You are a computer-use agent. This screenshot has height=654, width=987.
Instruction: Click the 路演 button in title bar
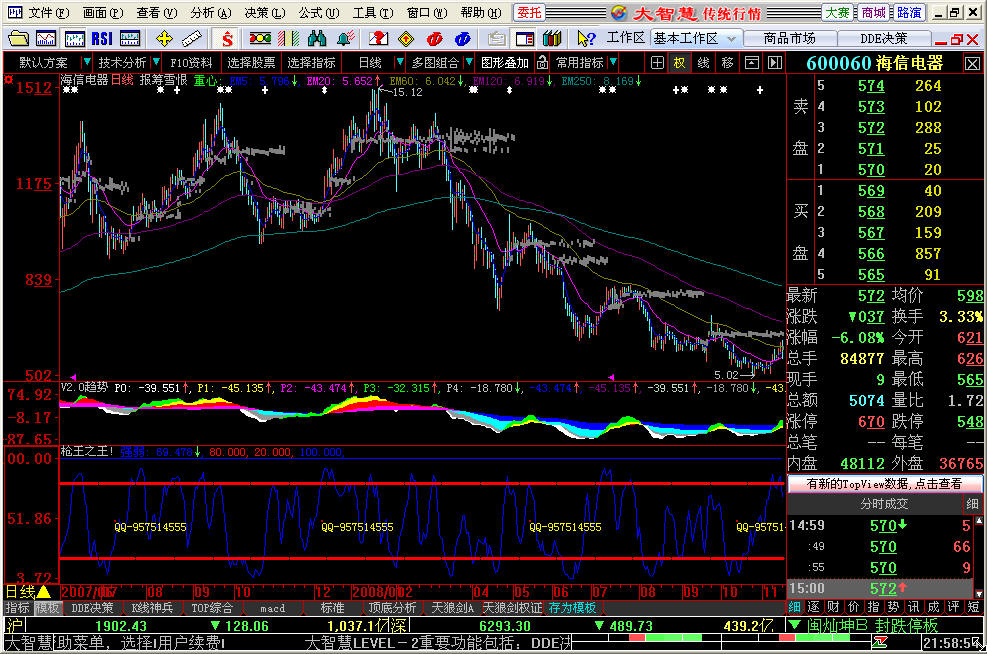[x=909, y=13]
